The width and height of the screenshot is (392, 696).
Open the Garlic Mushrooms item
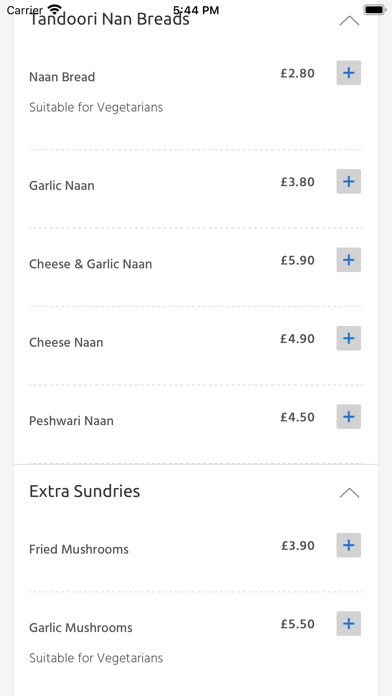pos(81,628)
